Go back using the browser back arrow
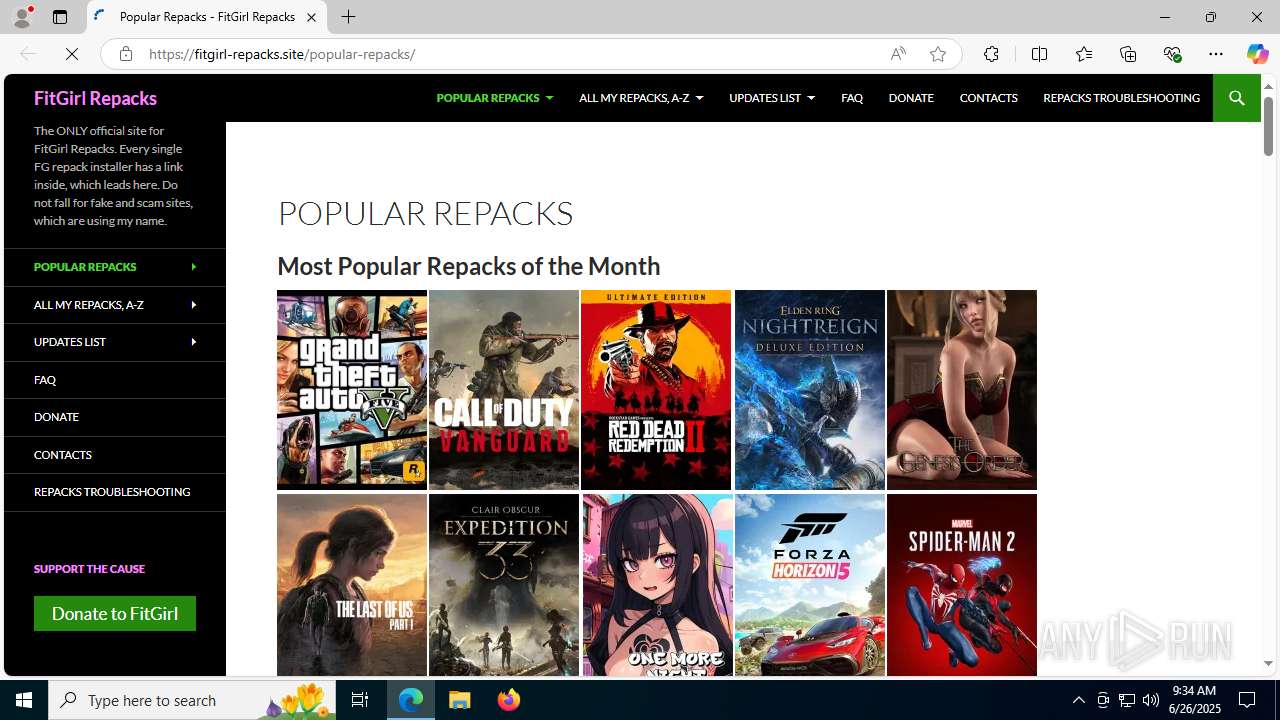The width and height of the screenshot is (1280, 720). point(28,54)
